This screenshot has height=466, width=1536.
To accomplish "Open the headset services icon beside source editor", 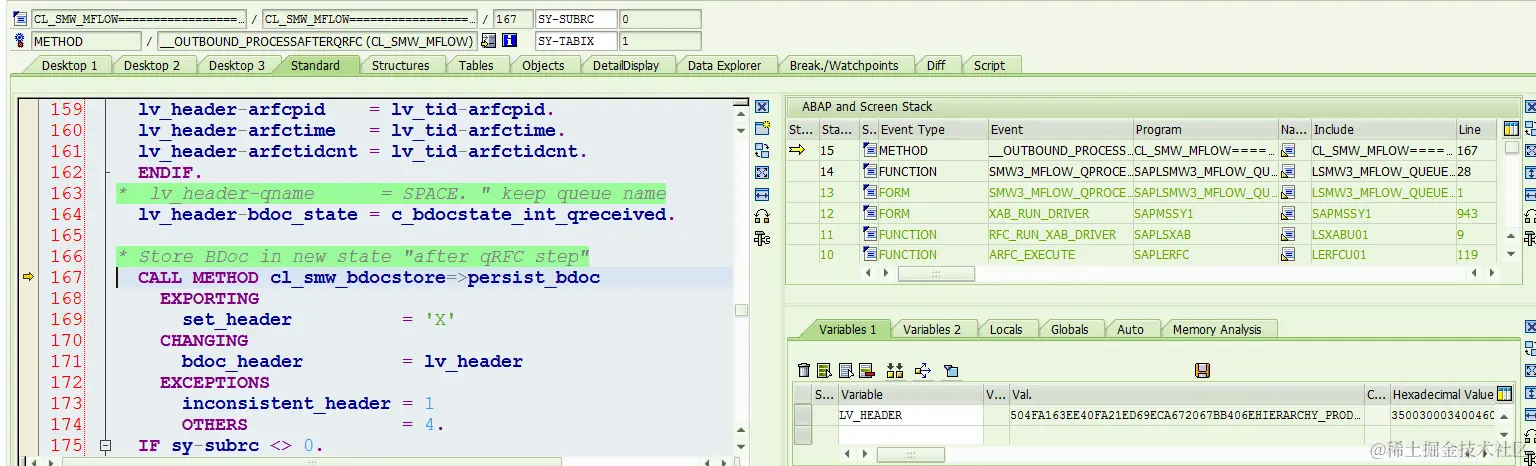I will point(762,216).
